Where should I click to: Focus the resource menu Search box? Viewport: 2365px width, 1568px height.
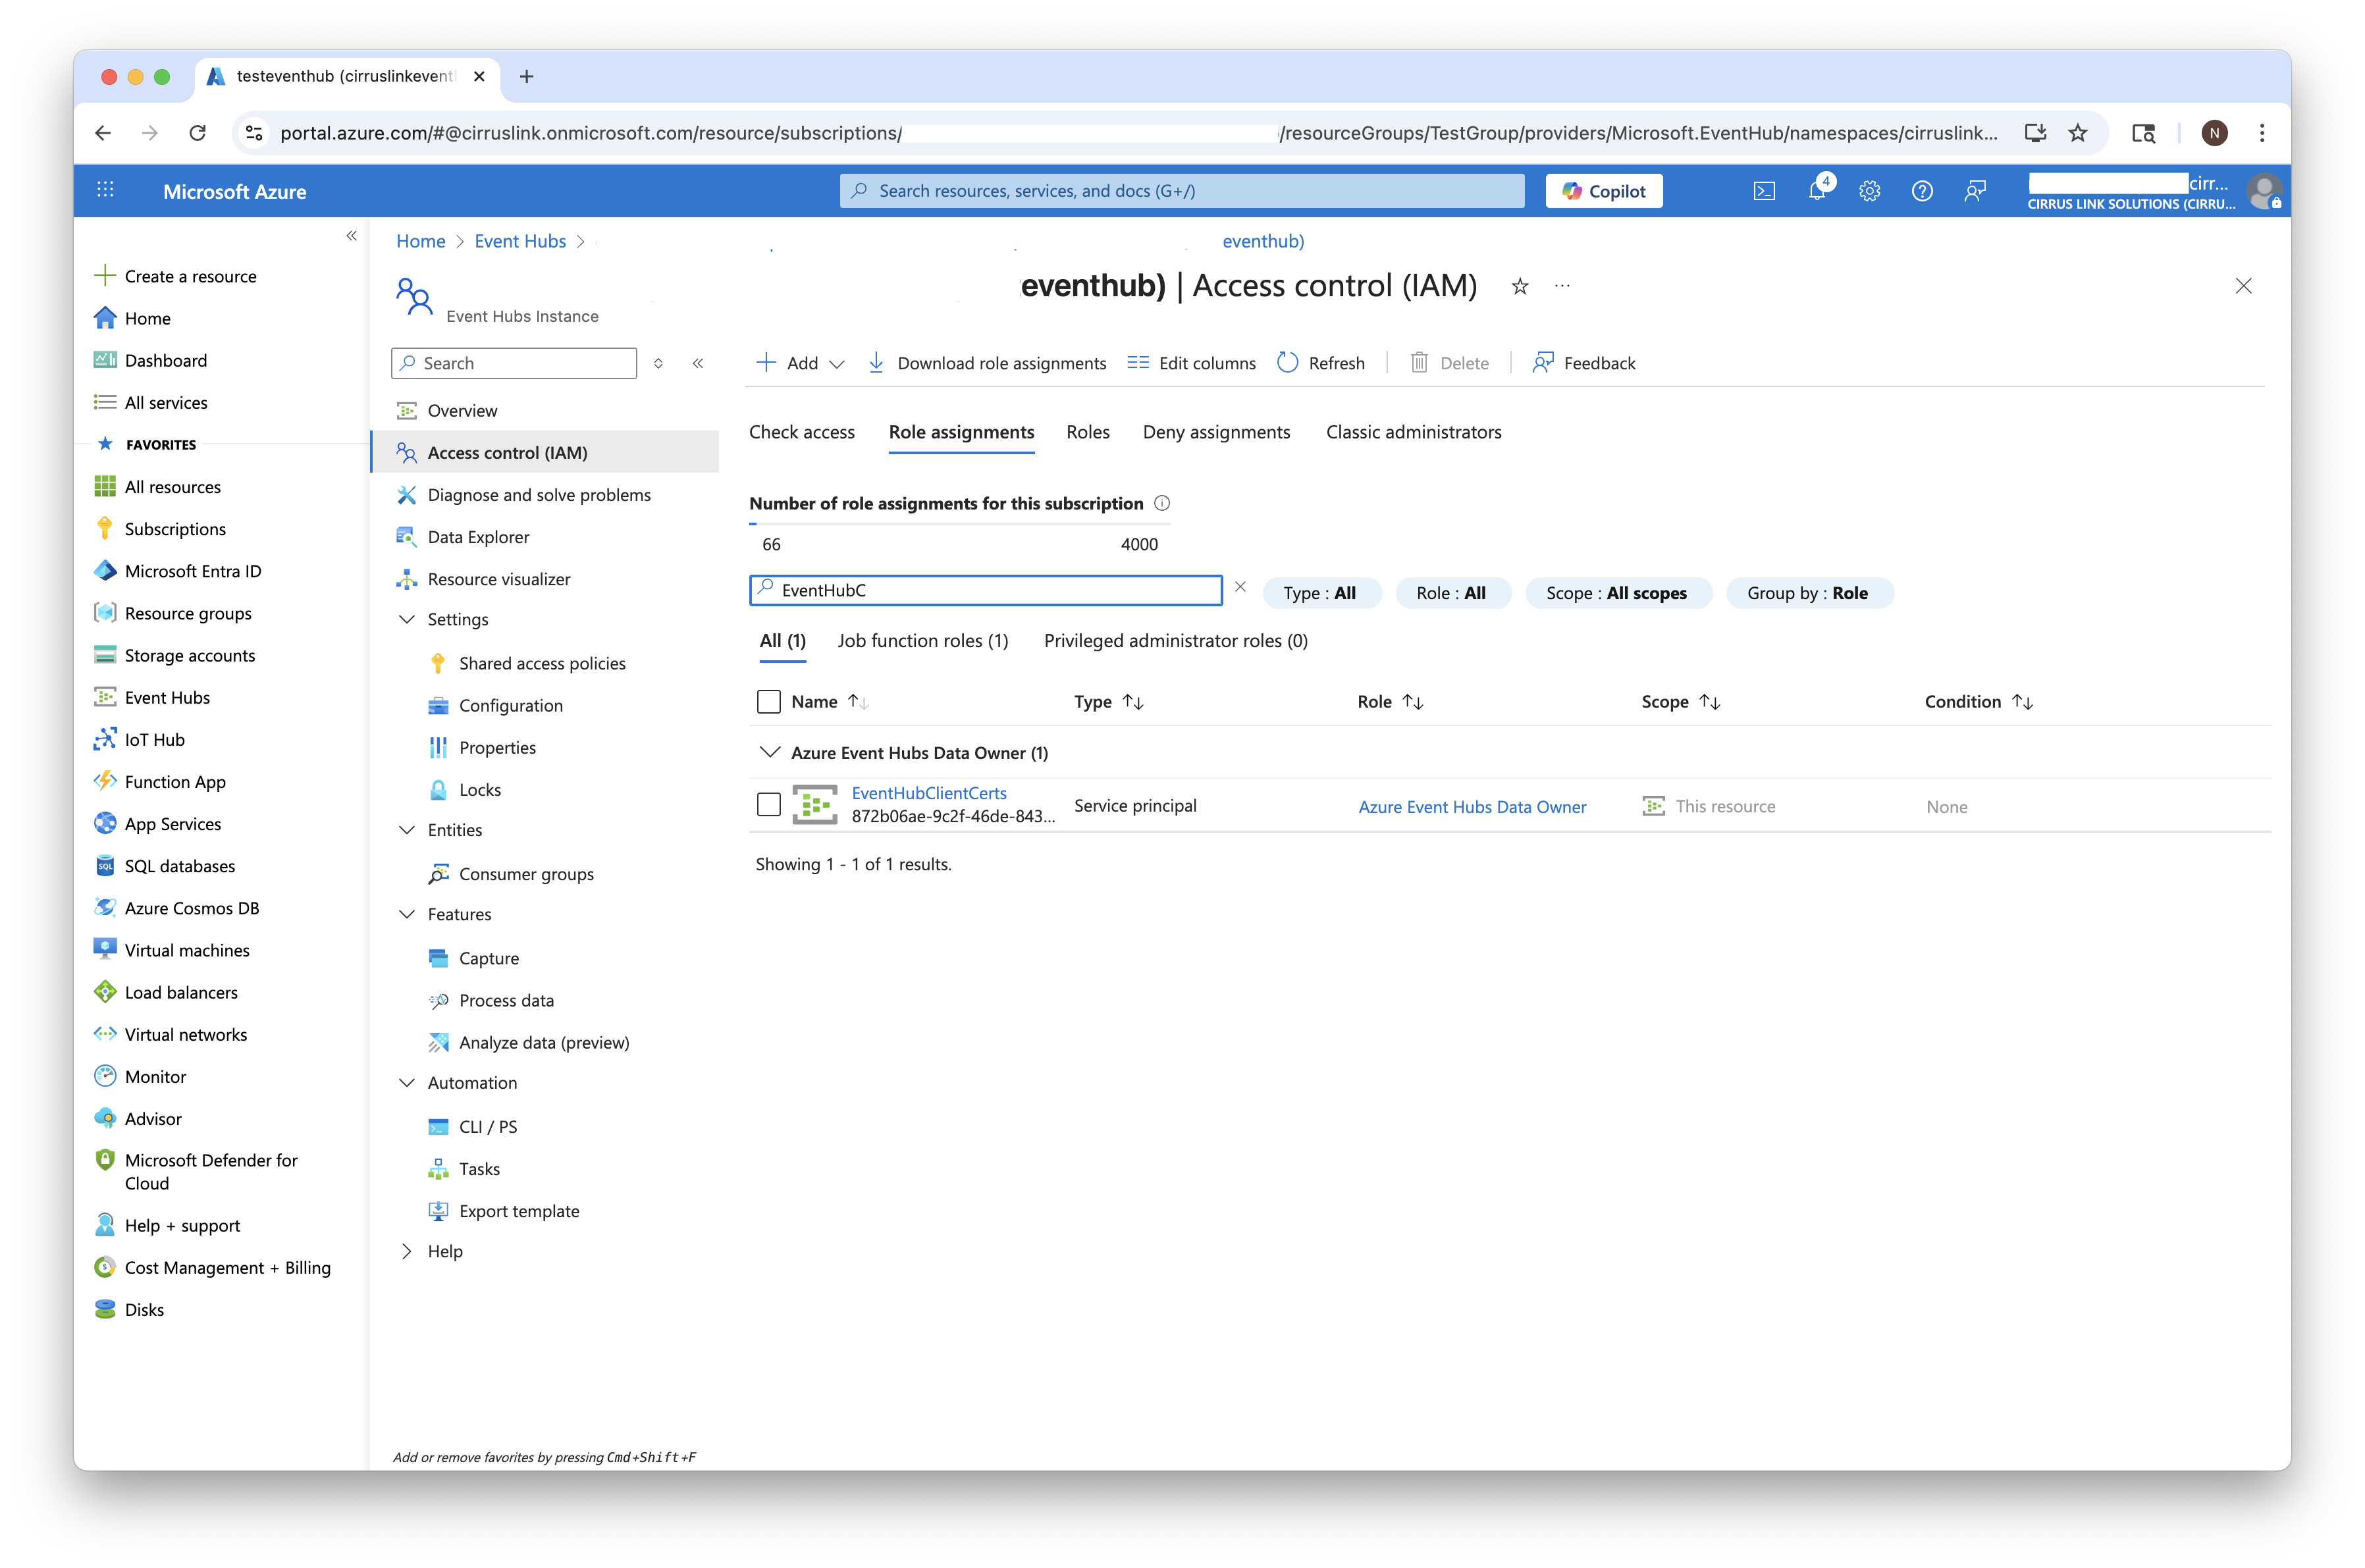tap(514, 363)
